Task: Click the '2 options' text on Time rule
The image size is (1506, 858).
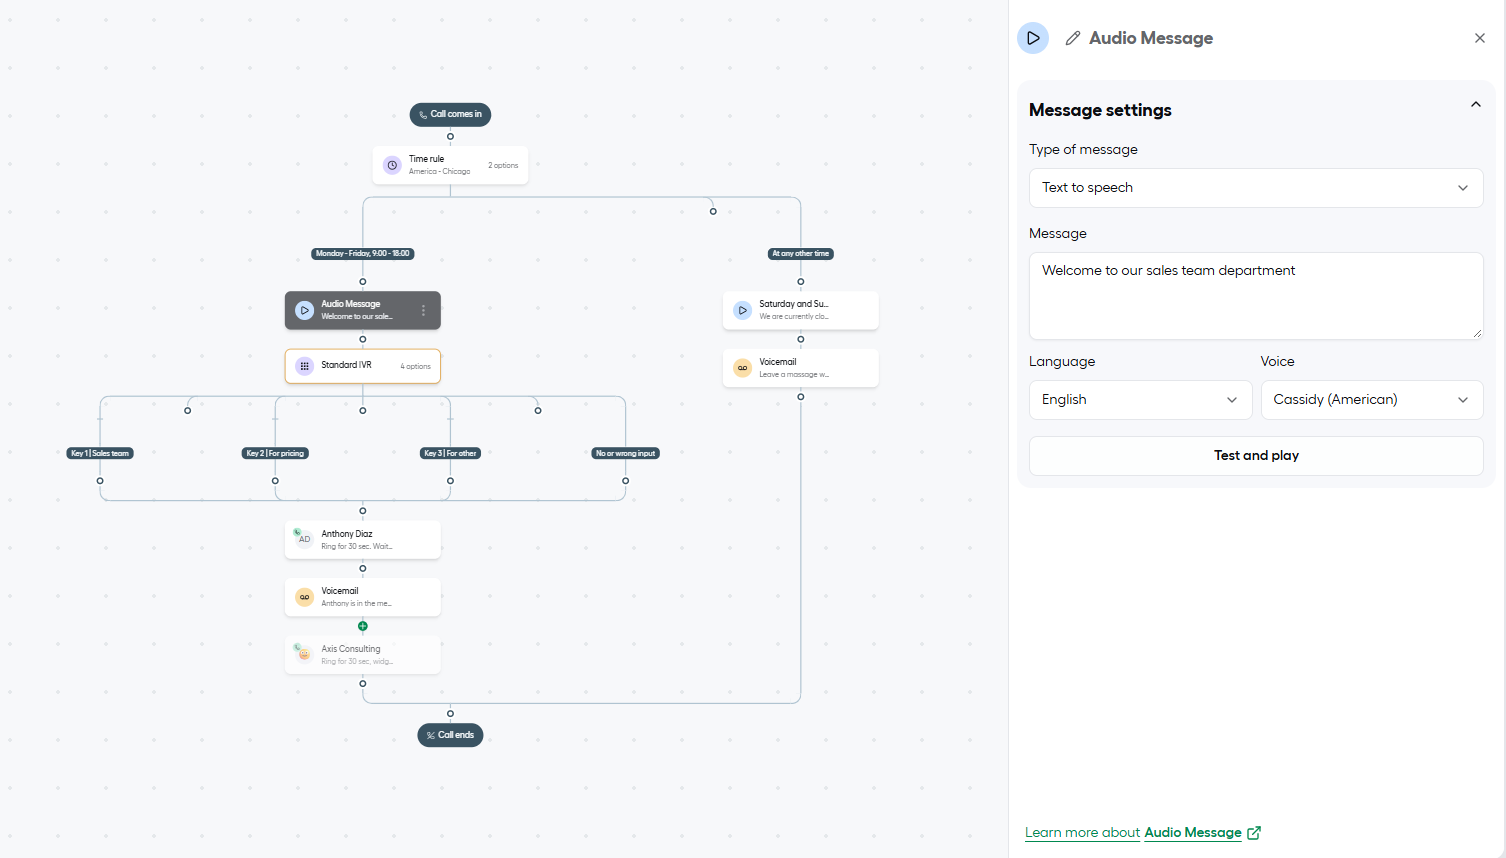Action: 503,166
